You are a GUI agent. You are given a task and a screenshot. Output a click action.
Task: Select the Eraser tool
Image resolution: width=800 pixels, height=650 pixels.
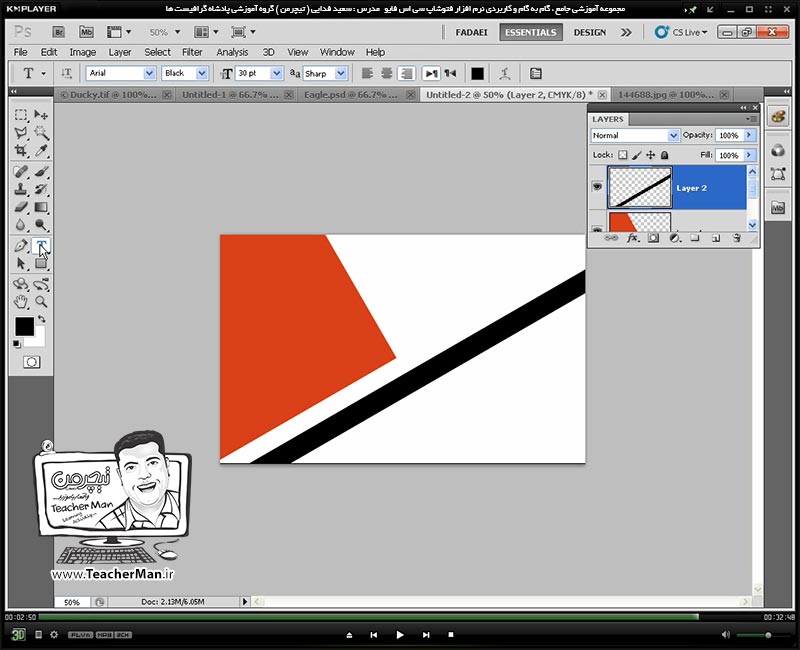(21, 207)
